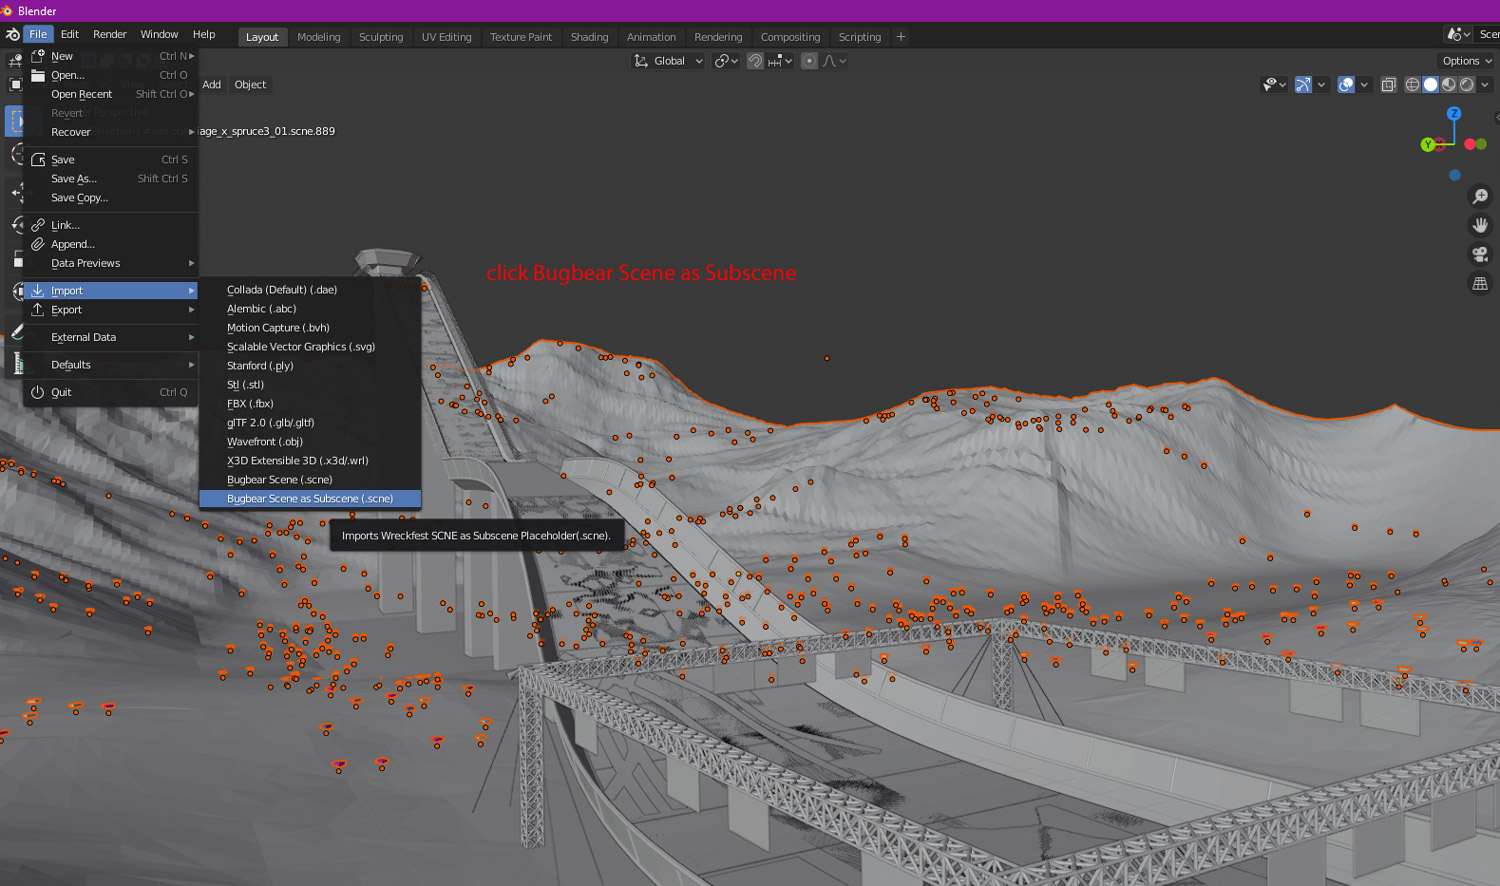Open the gizmo options dropdown arrow
This screenshot has height=886, width=1500.
coord(1321,85)
